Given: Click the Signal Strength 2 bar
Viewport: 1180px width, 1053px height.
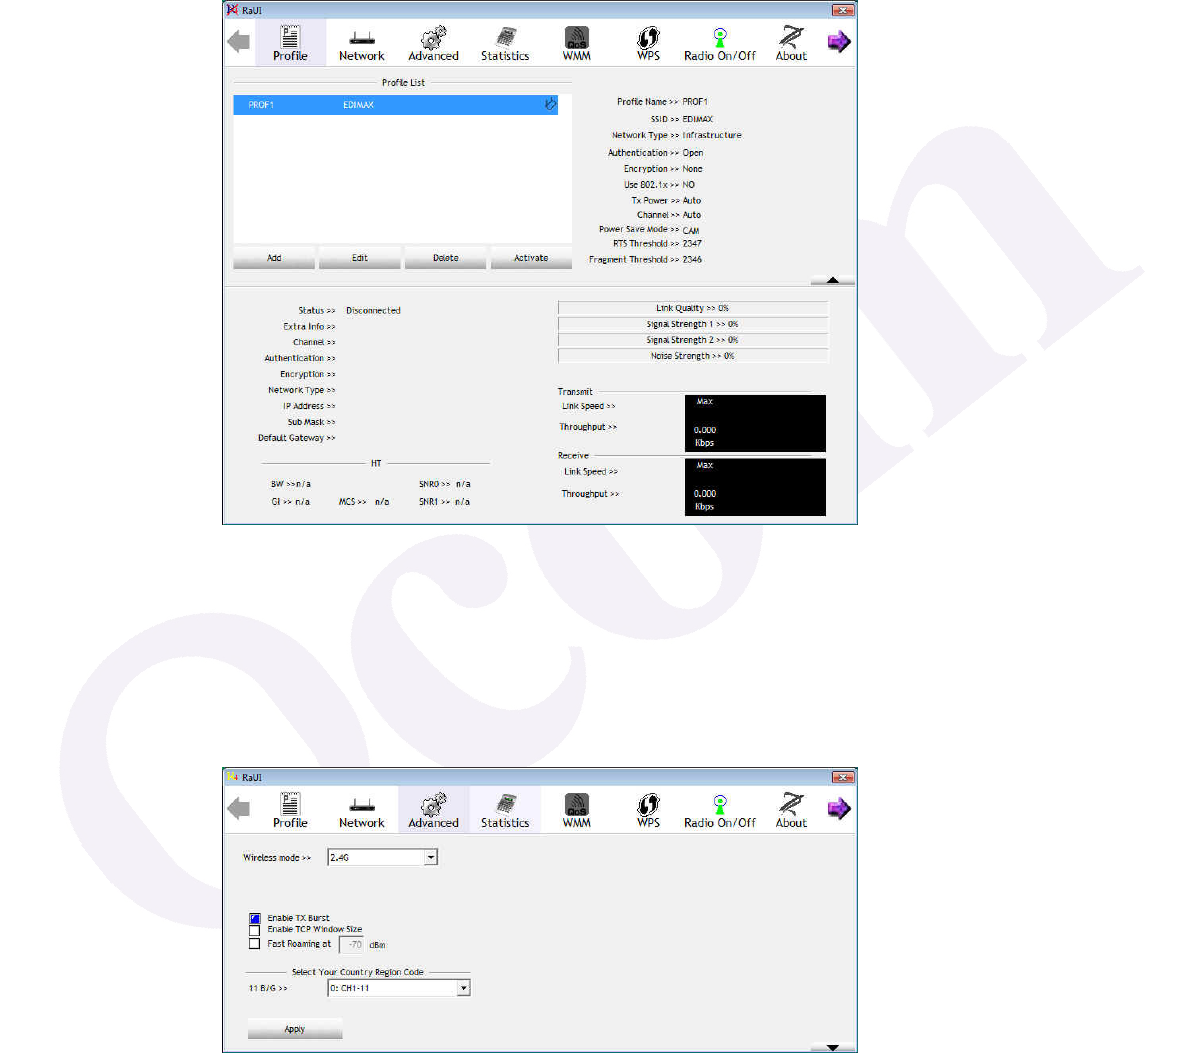Looking at the screenshot, I should [x=693, y=340].
